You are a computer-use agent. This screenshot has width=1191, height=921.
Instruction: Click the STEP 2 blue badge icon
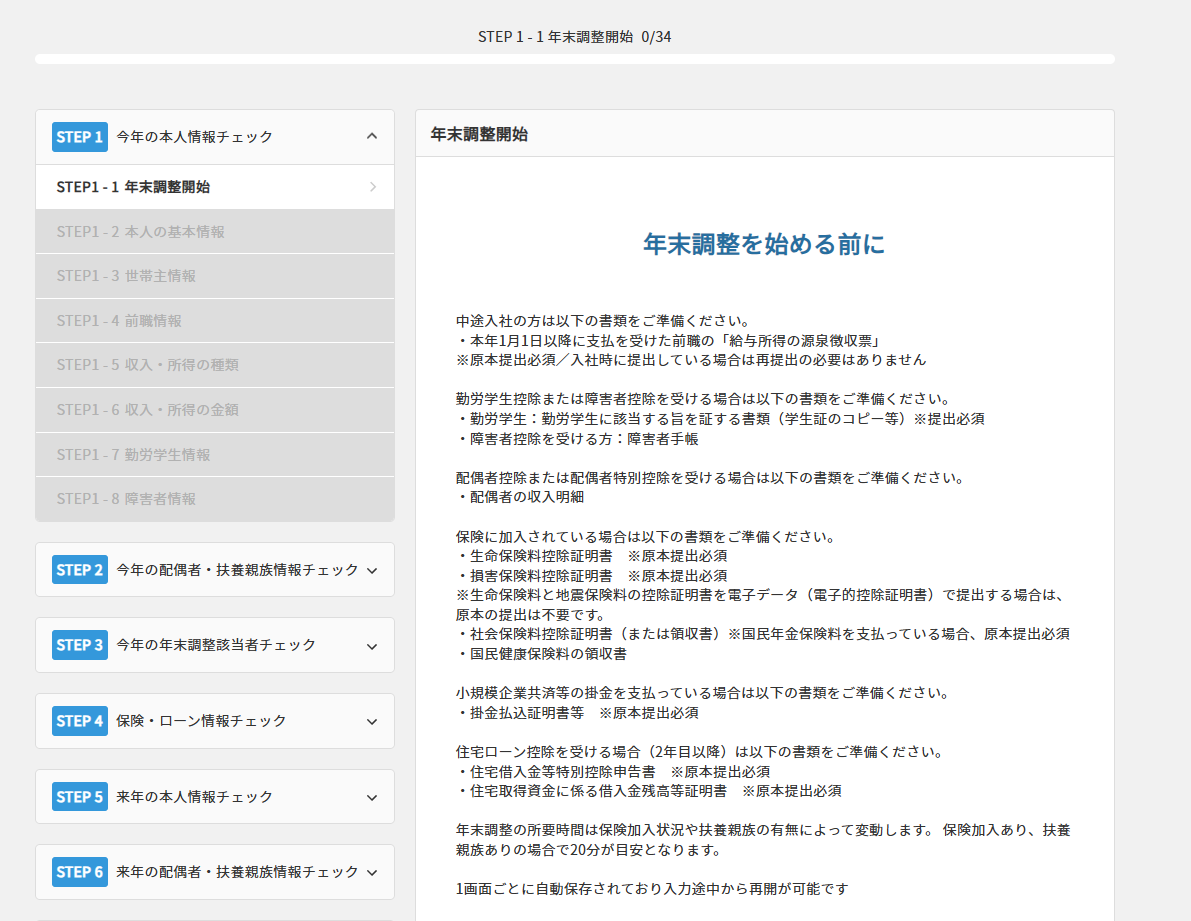[78, 569]
